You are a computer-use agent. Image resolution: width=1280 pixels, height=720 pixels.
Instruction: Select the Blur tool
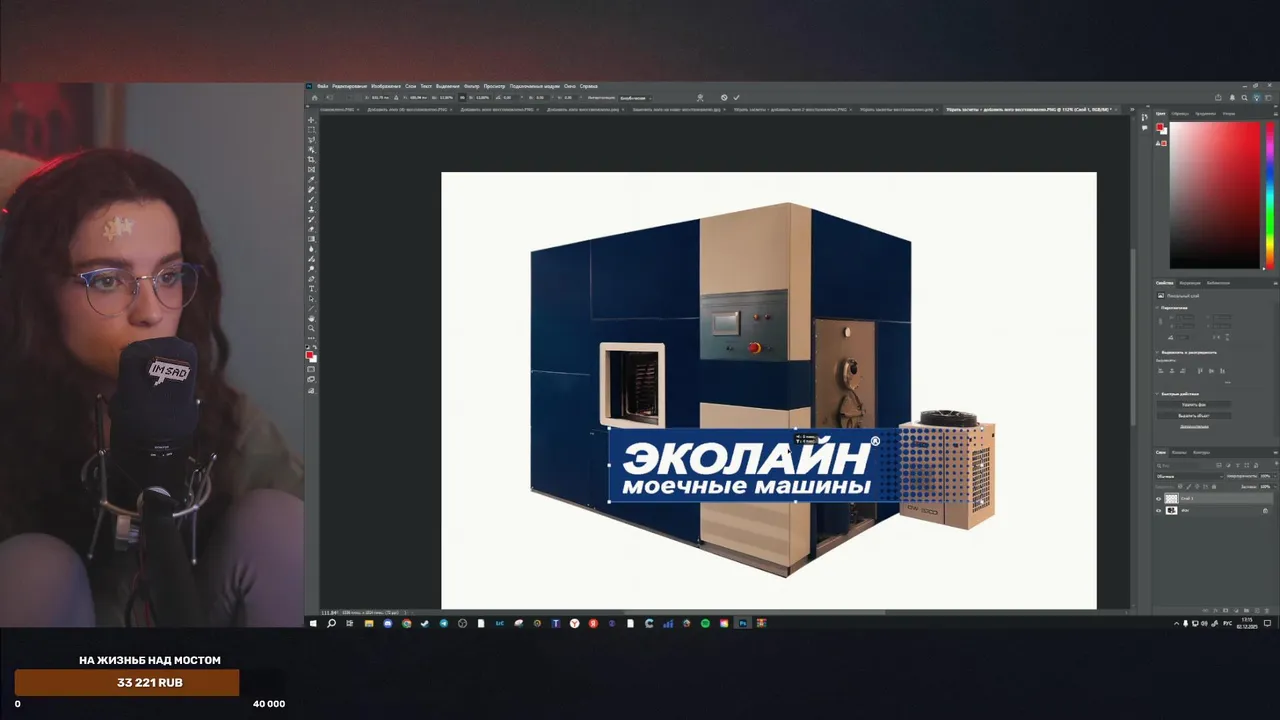click(311, 249)
